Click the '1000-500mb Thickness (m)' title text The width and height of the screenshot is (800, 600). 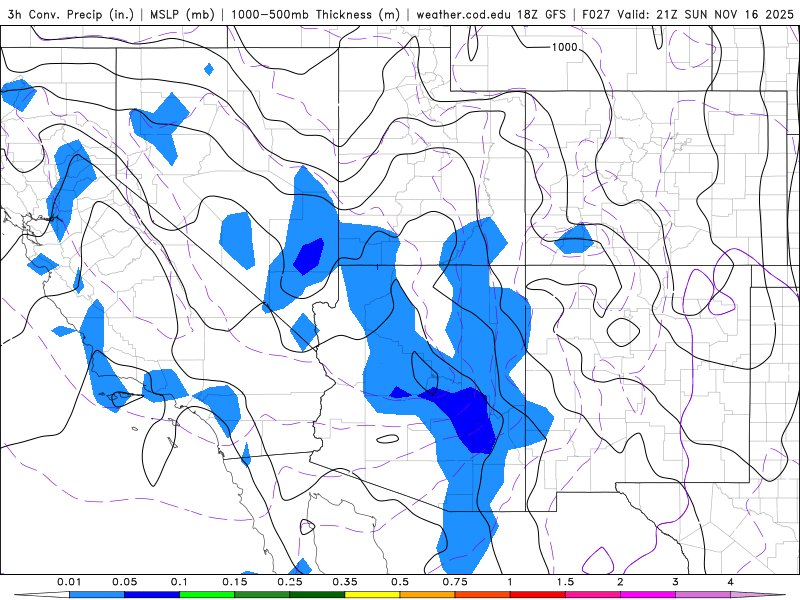315,14
